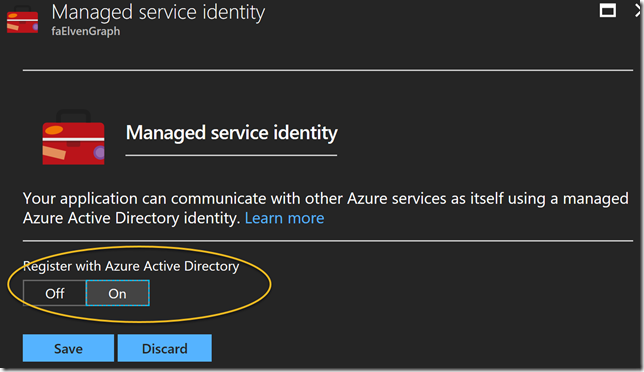Screen dimensions: 644x372
Task: Click the Register with Azure Active Directory label
Action: pos(131,266)
